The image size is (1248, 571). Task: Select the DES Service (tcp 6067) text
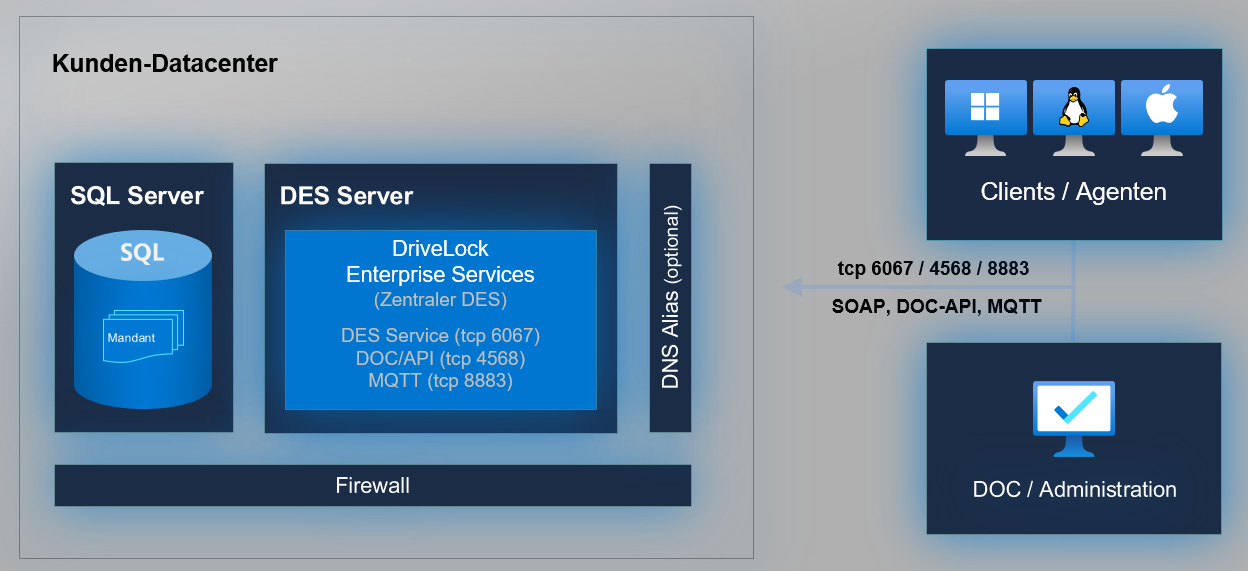tap(440, 336)
